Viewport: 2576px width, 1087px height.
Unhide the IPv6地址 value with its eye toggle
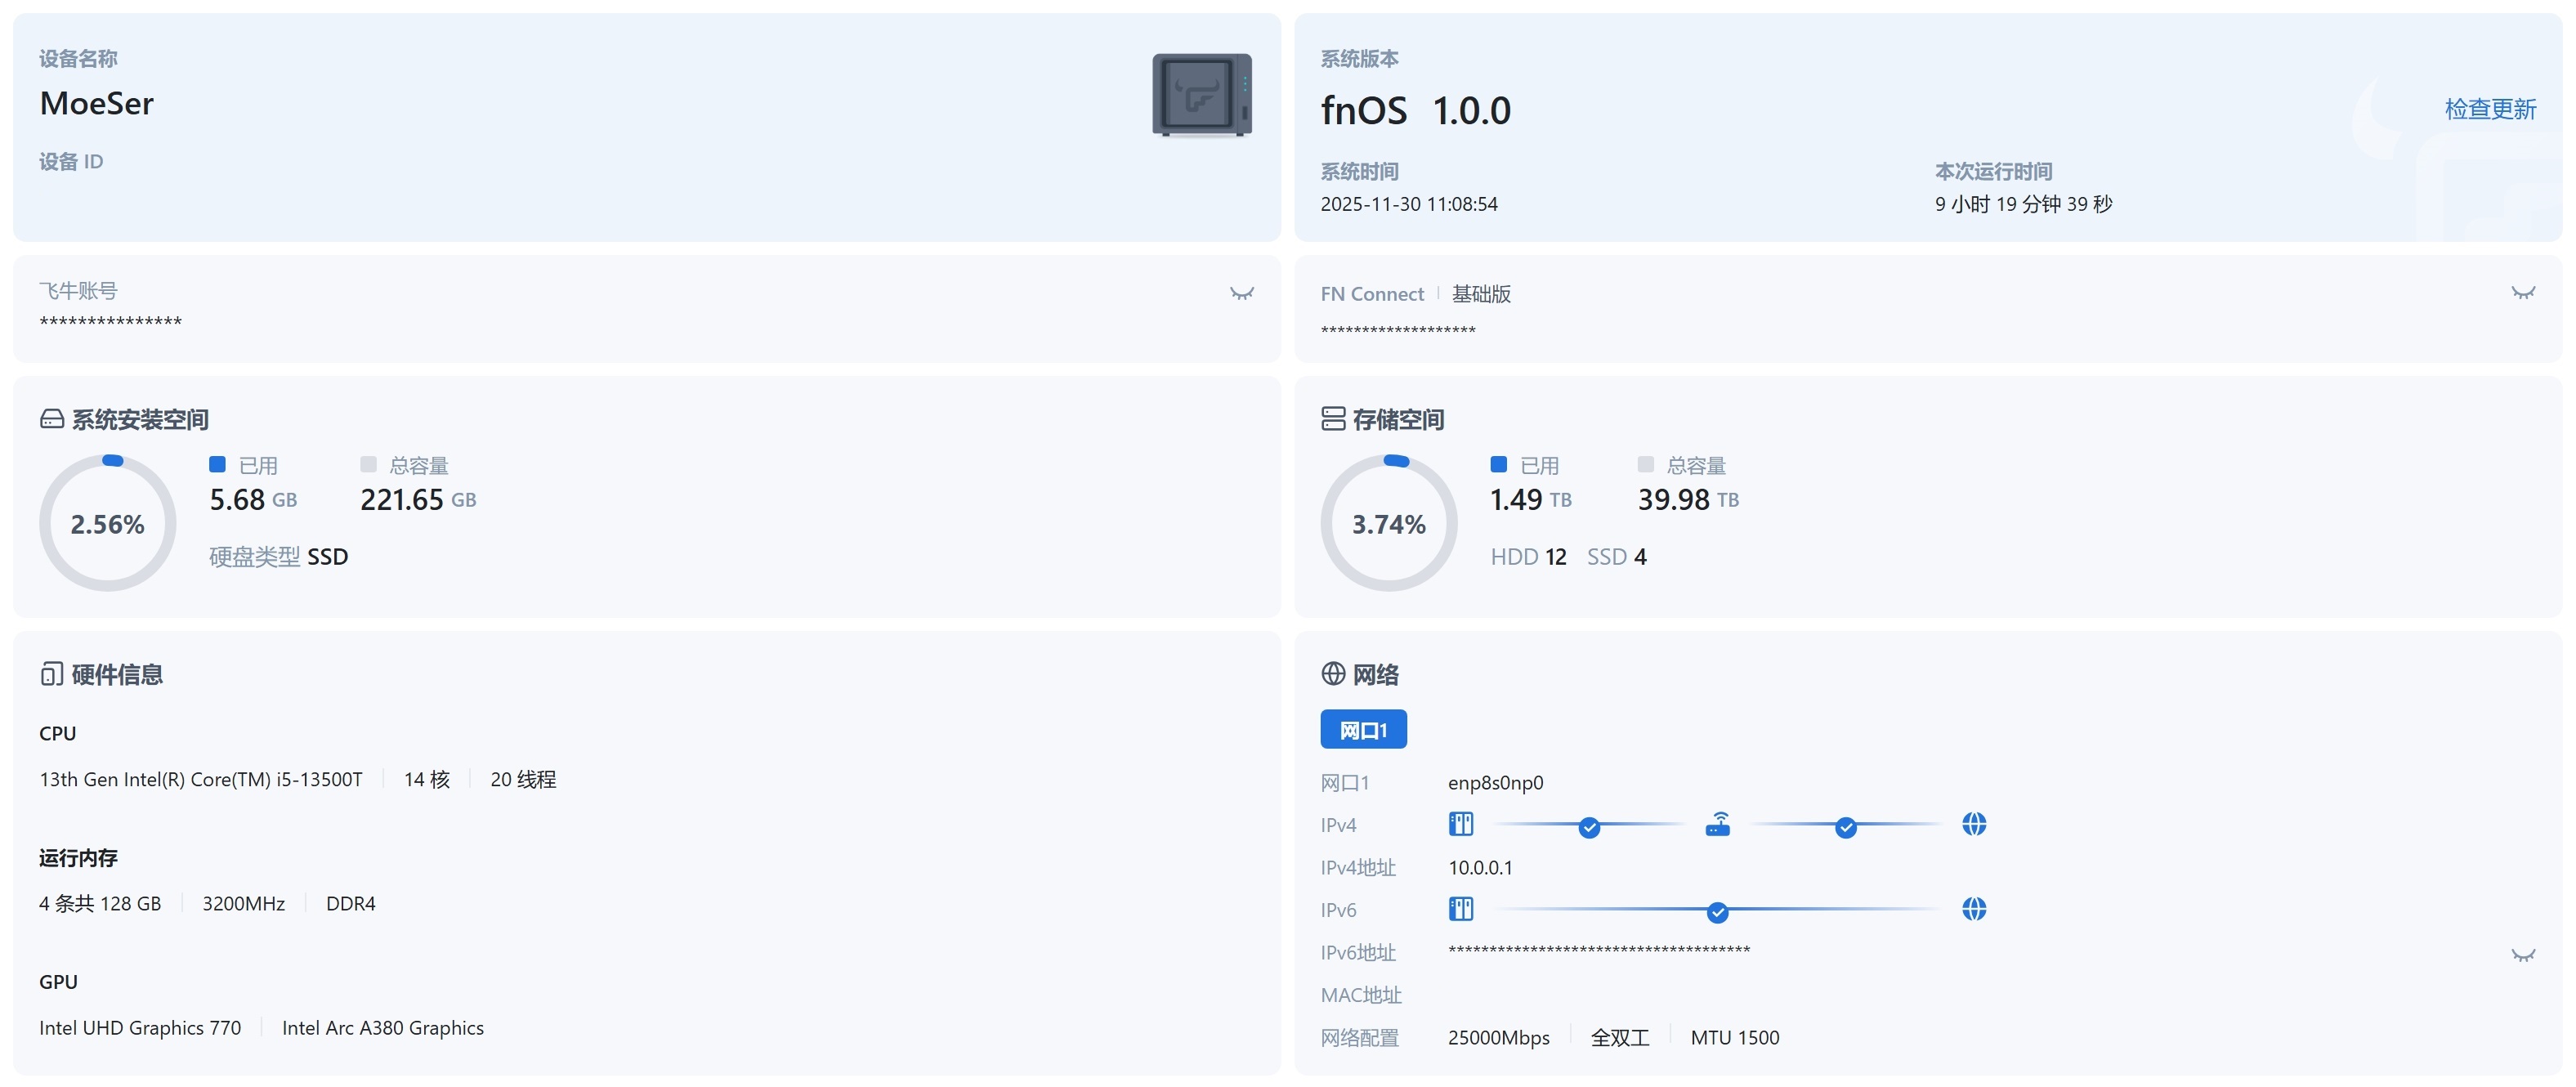2523,953
